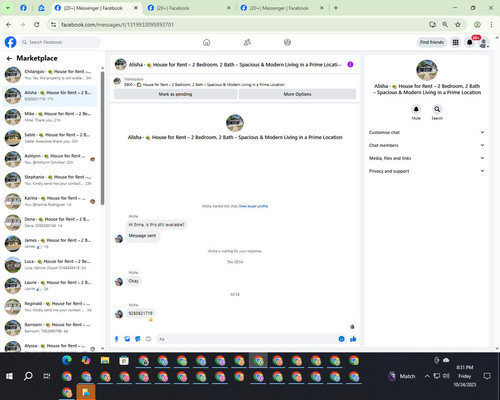Open the apps grid menu icon

455,42
